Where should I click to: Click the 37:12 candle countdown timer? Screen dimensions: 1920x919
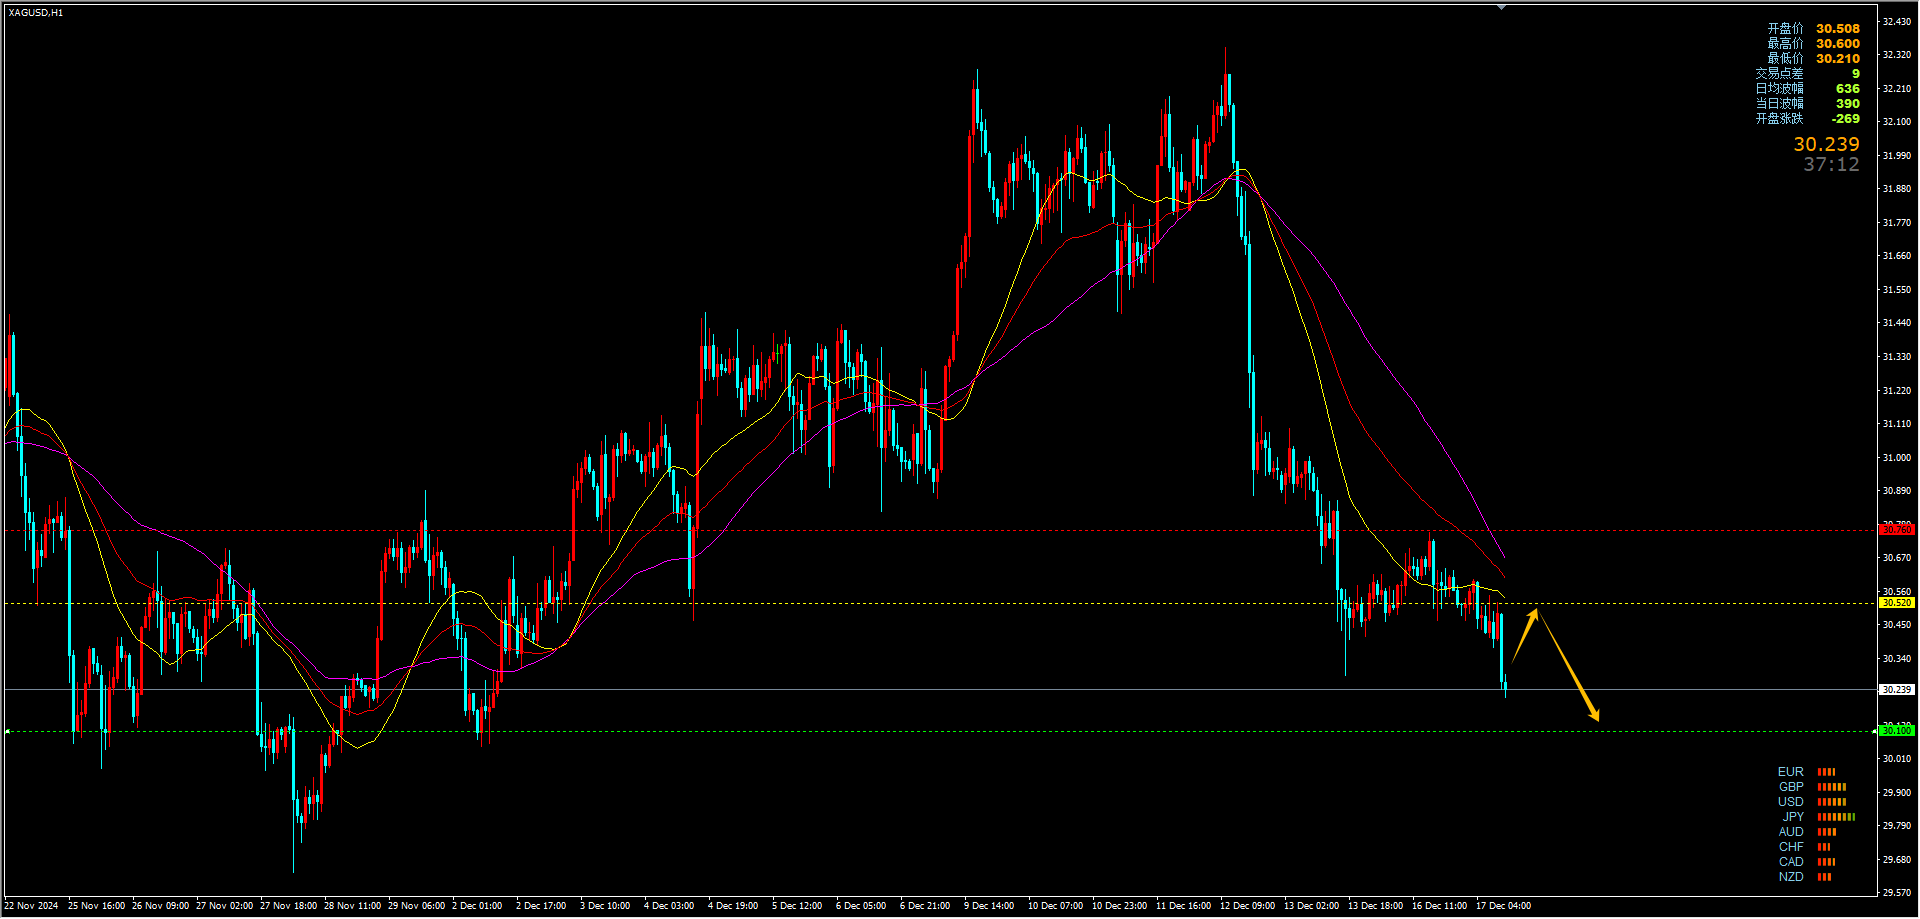click(x=1831, y=165)
